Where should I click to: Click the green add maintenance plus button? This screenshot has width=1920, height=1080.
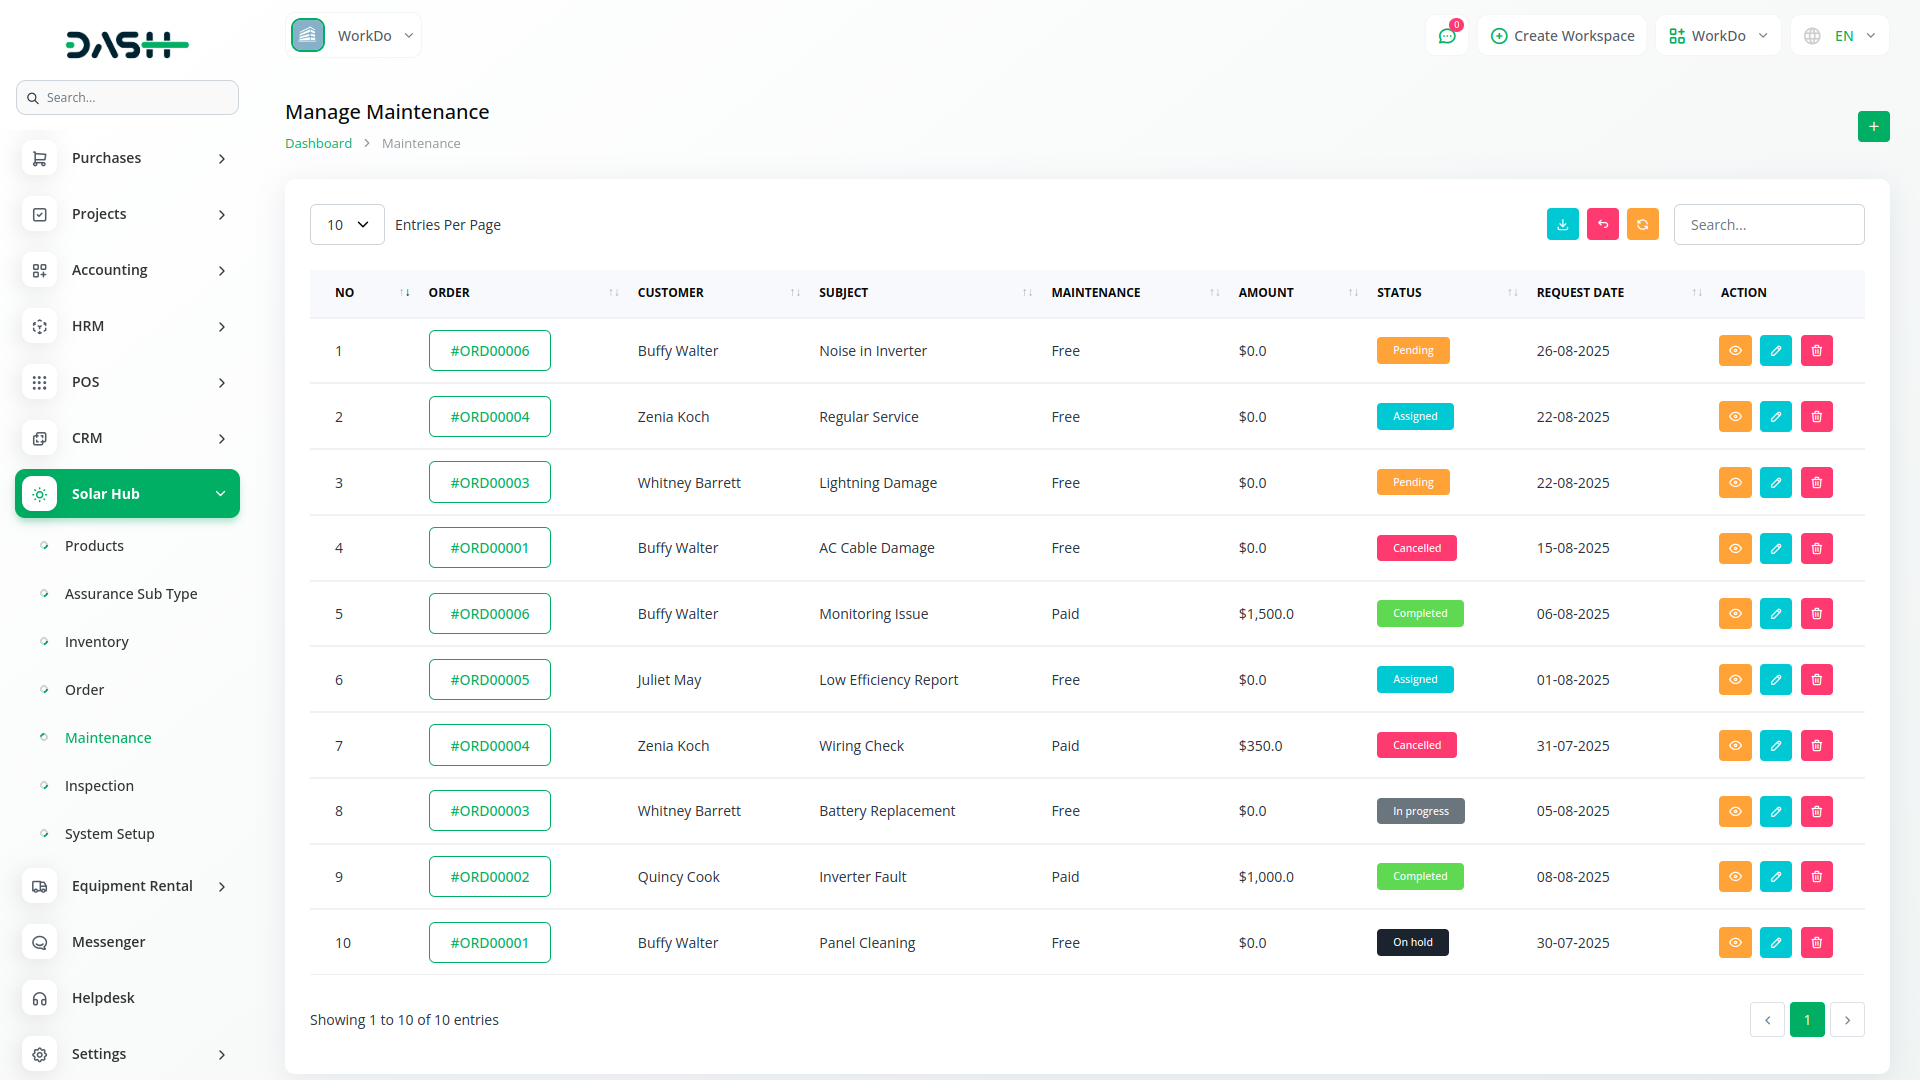tap(1873, 127)
